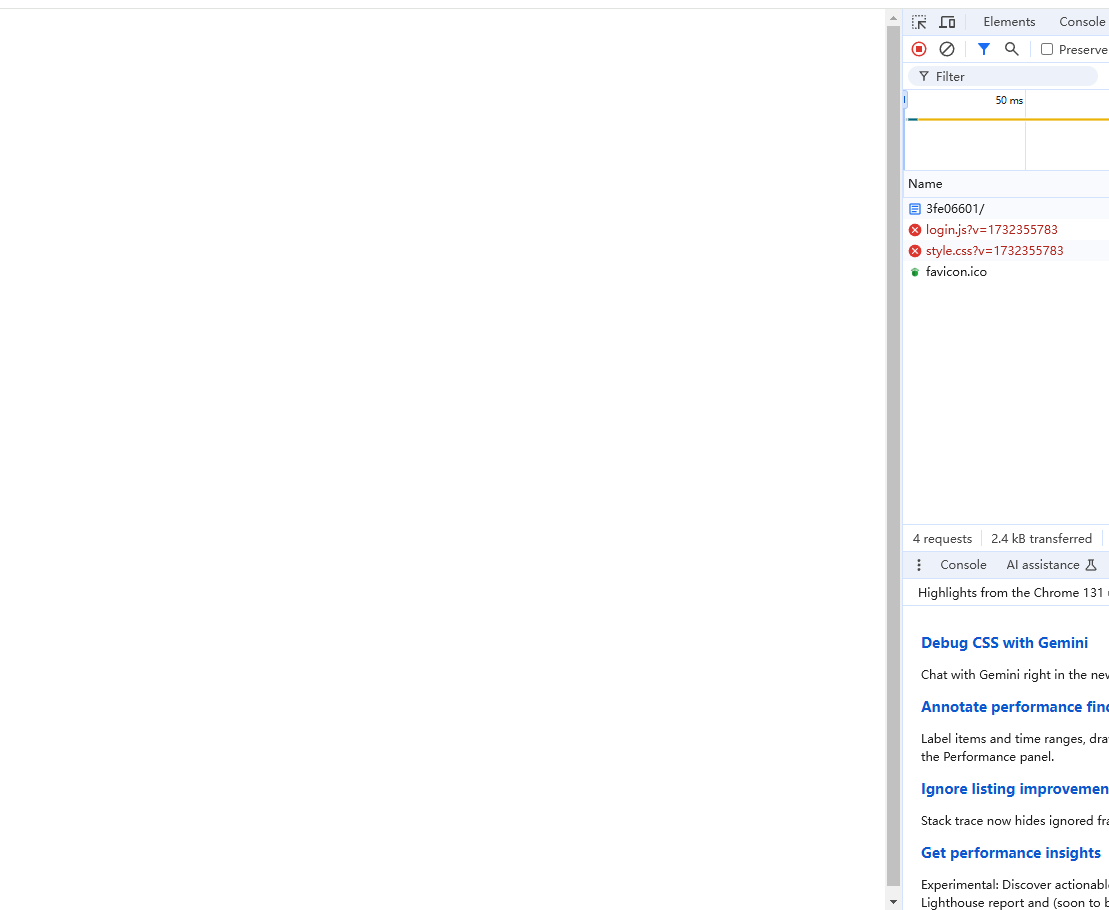The width and height of the screenshot is (1109, 910).
Task: Clear the network log
Action: (946, 49)
